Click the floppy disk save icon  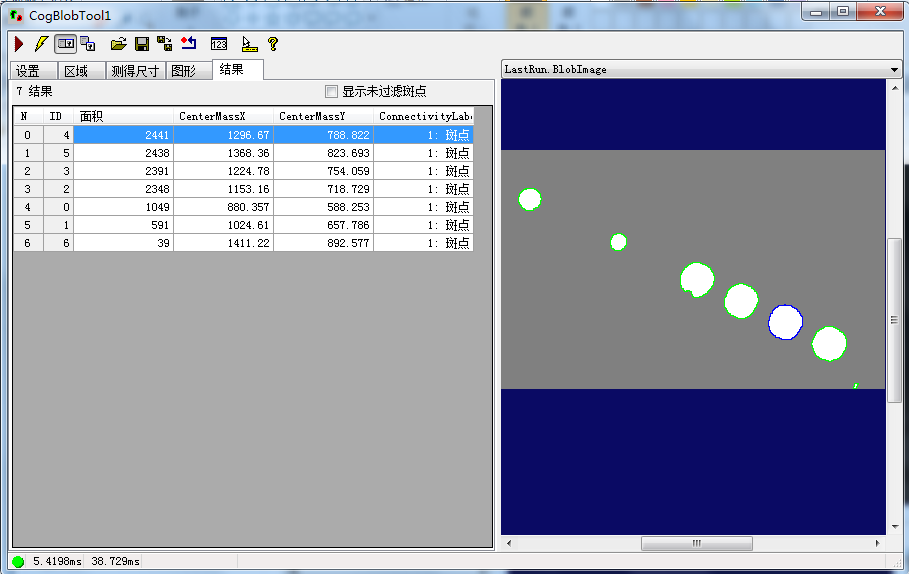click(x=142, y=44)
